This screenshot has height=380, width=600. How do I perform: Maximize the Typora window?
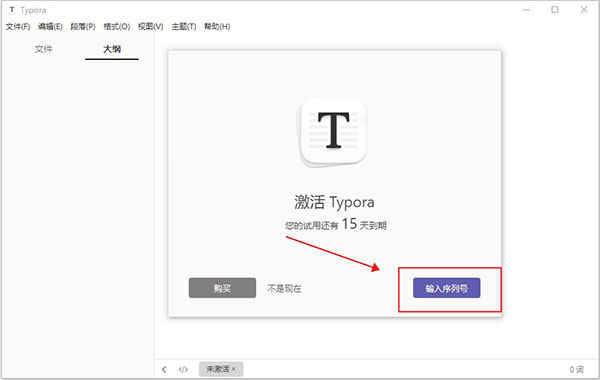tap(555, 10)
